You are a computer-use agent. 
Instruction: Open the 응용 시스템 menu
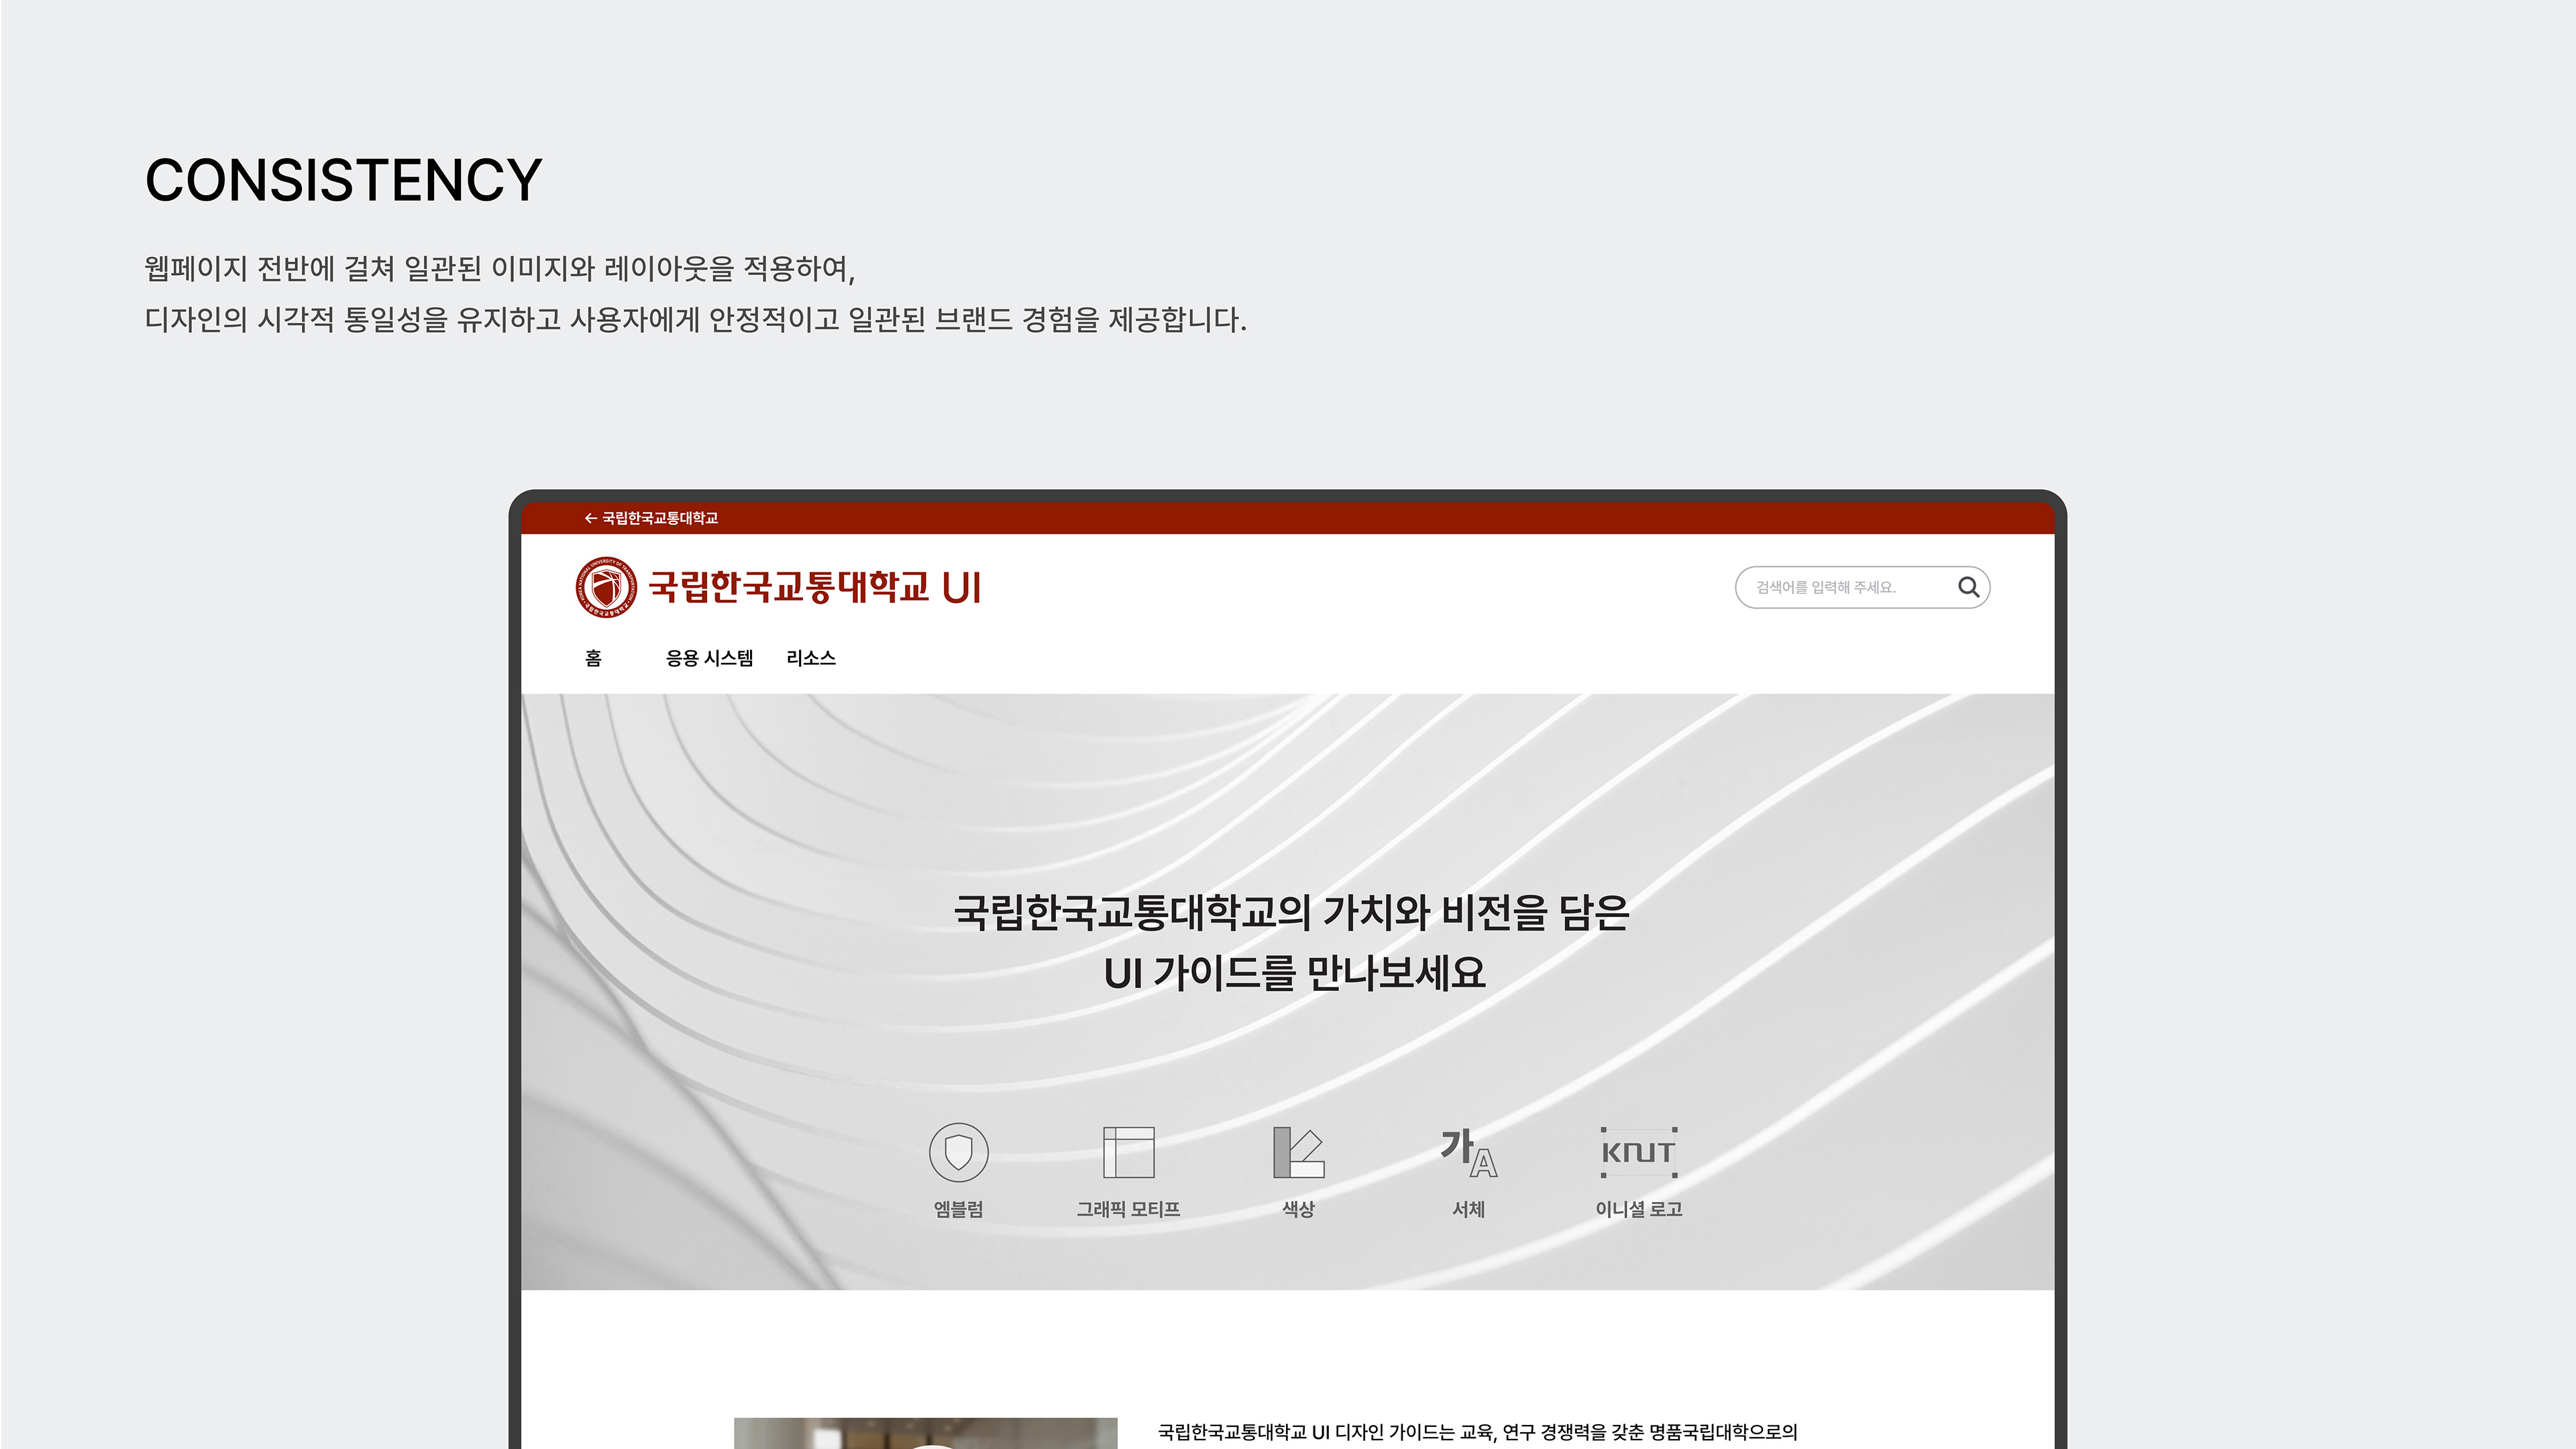pos(709,658)
